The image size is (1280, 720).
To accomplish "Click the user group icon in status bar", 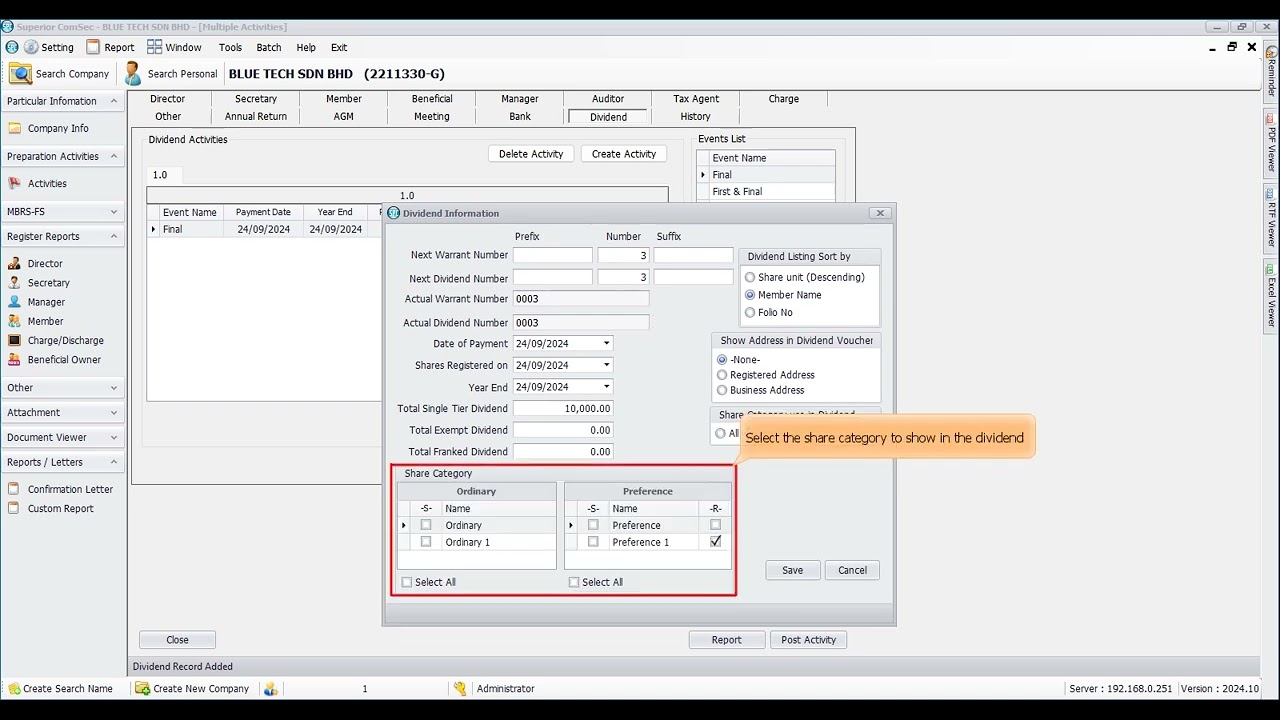I will [x=270, y=688].
